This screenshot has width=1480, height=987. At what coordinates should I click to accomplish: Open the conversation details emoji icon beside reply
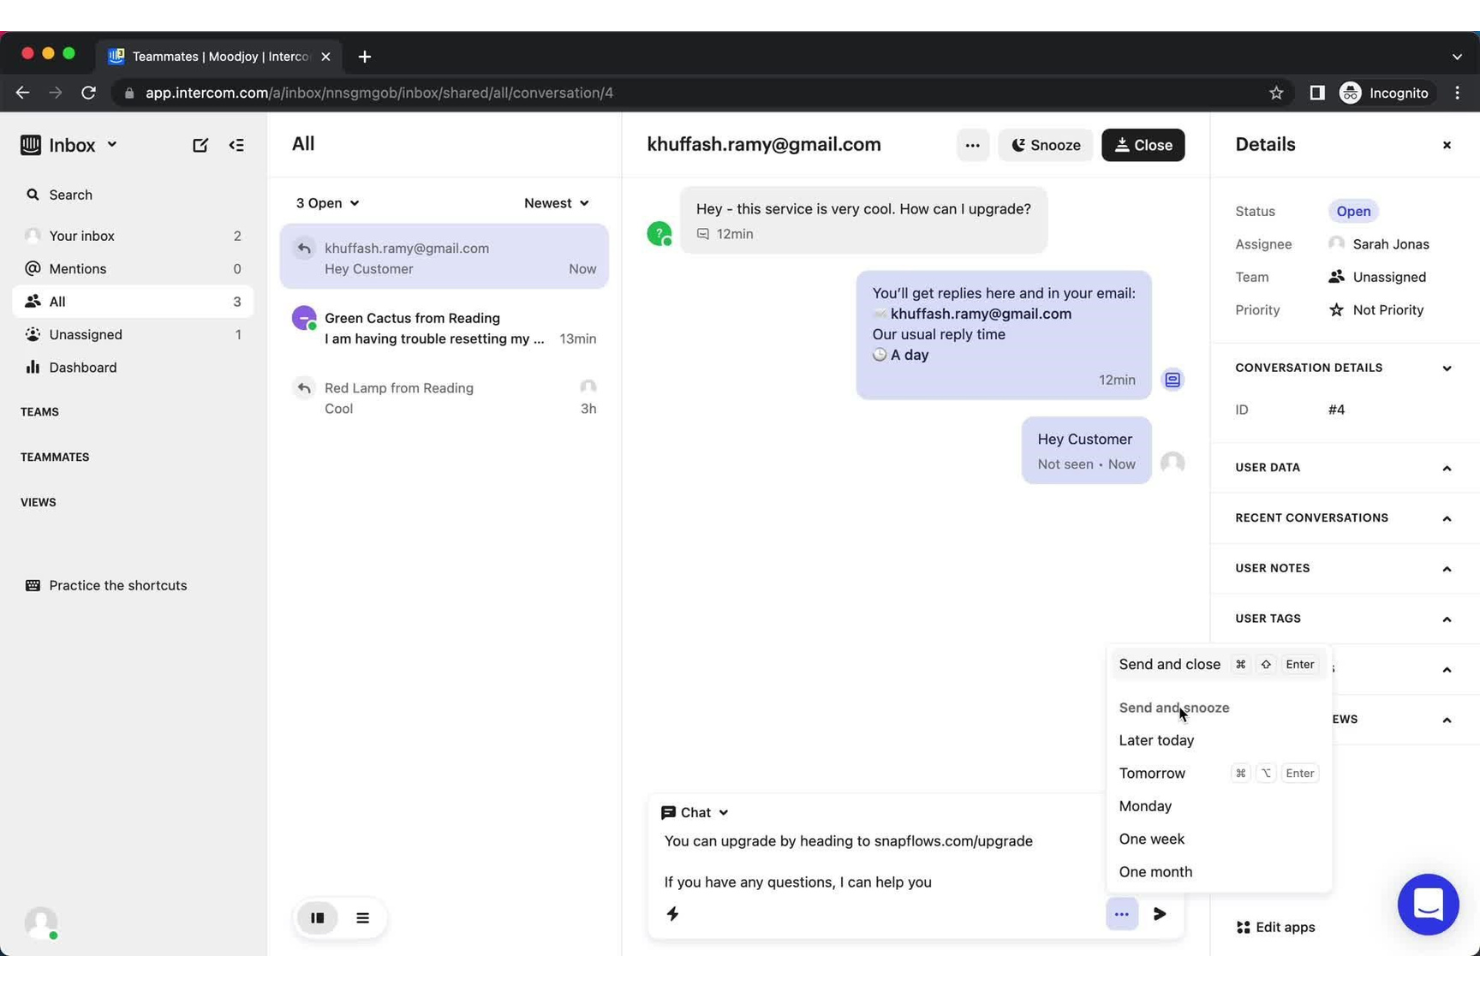pyautogui.click(x=1172, y=379)
